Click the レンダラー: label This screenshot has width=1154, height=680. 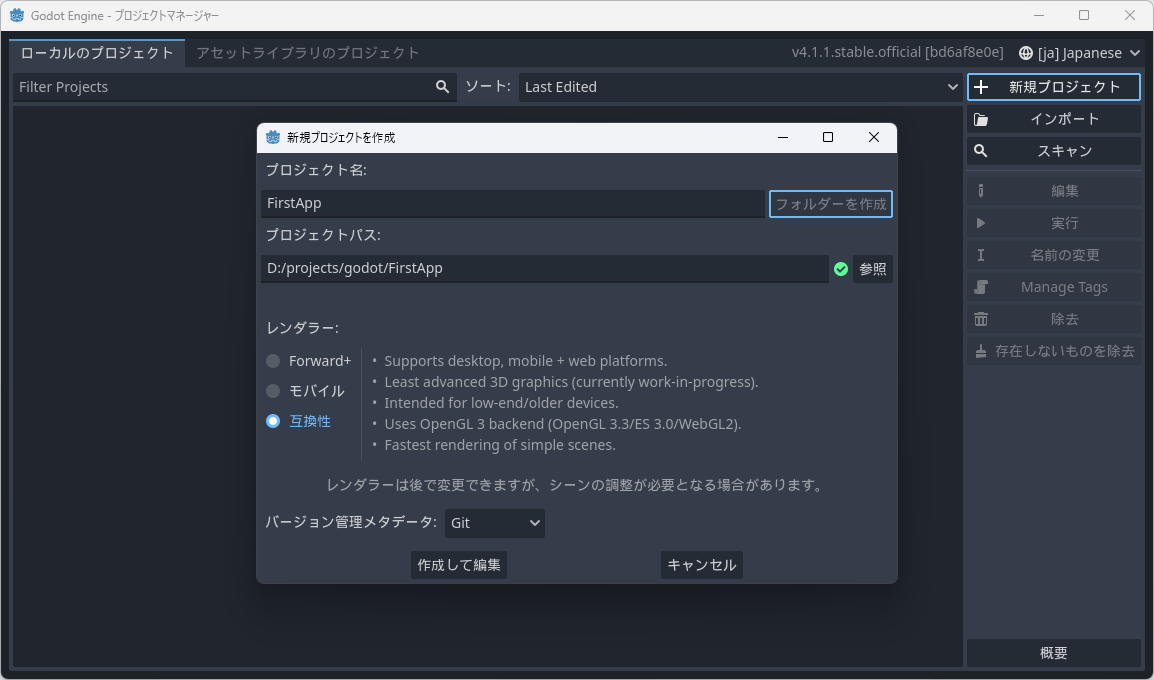pyautogui.click(x=302, y=328)
